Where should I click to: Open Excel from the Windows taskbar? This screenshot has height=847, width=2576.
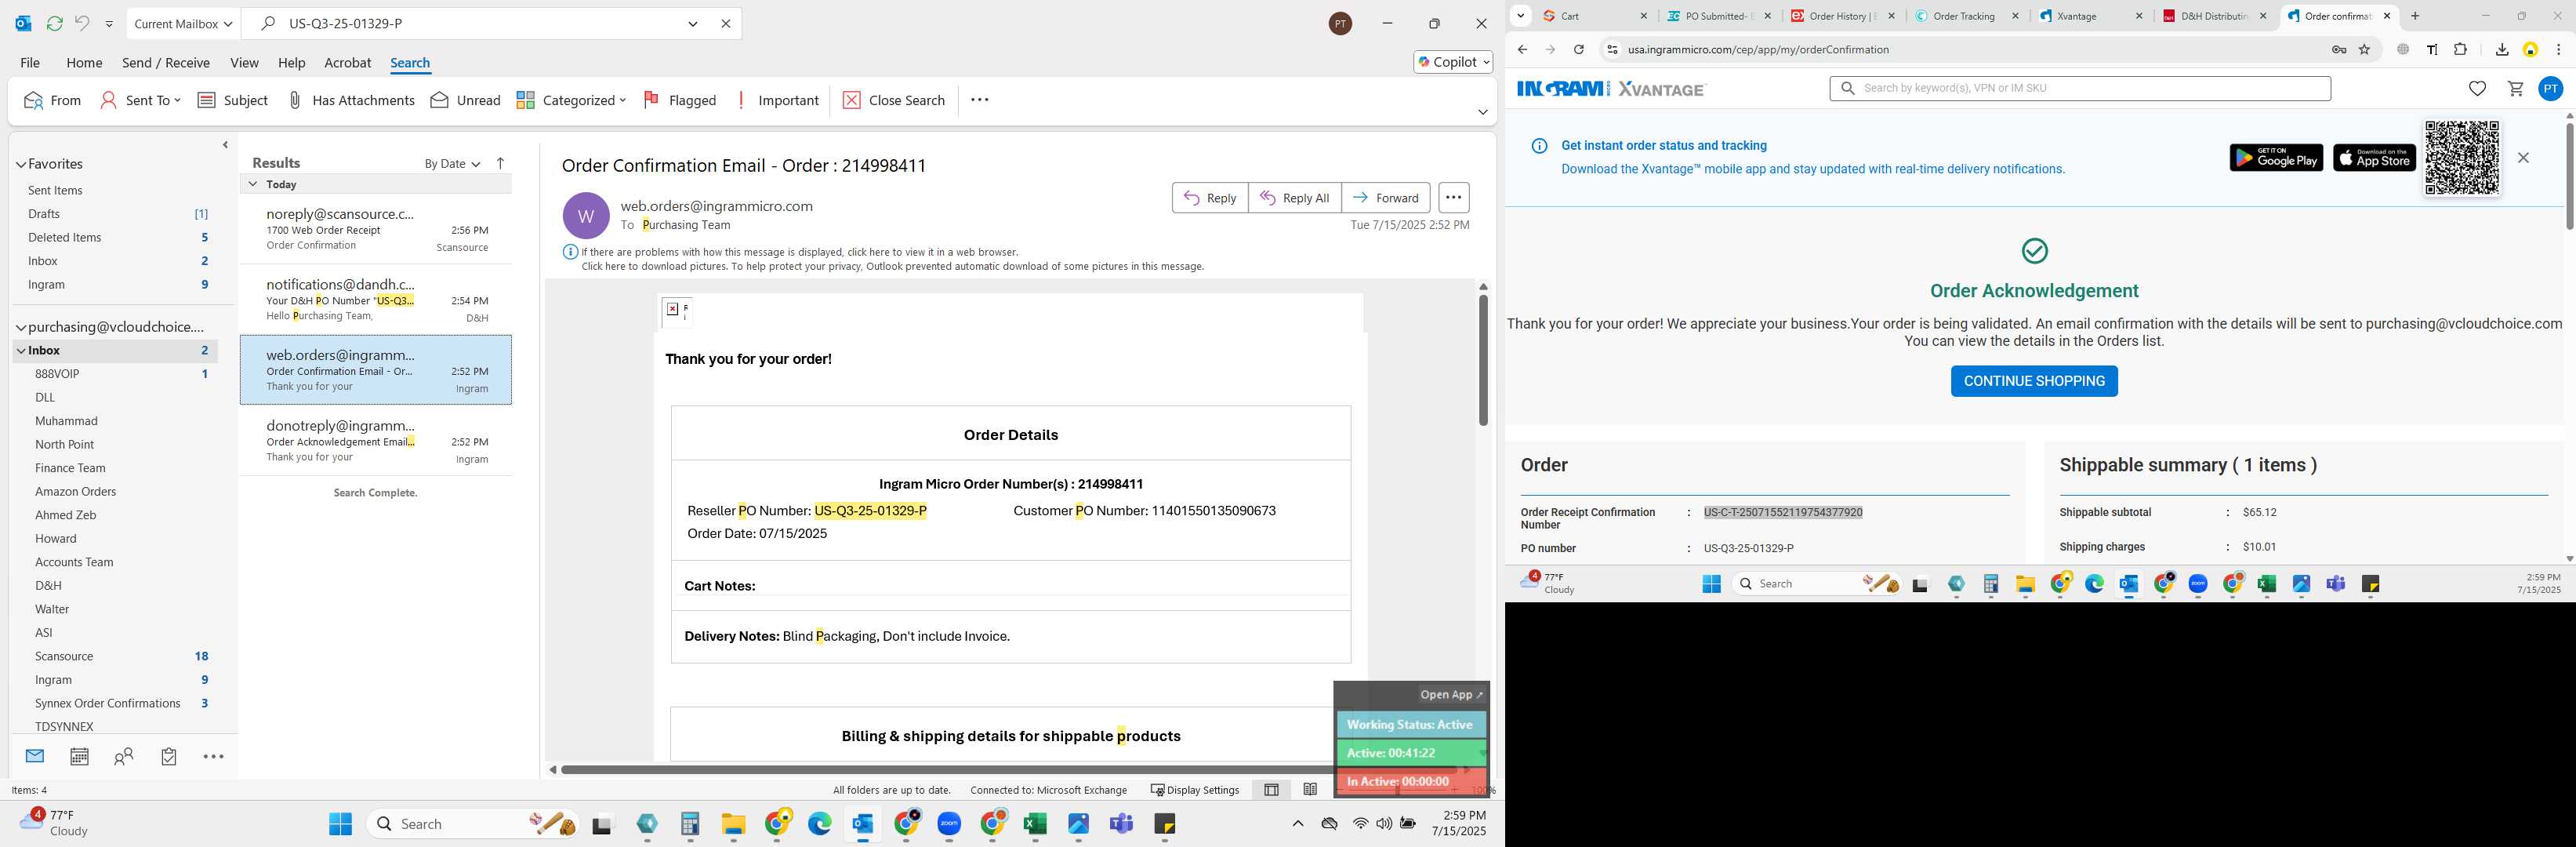click(x=1035, y=824)
